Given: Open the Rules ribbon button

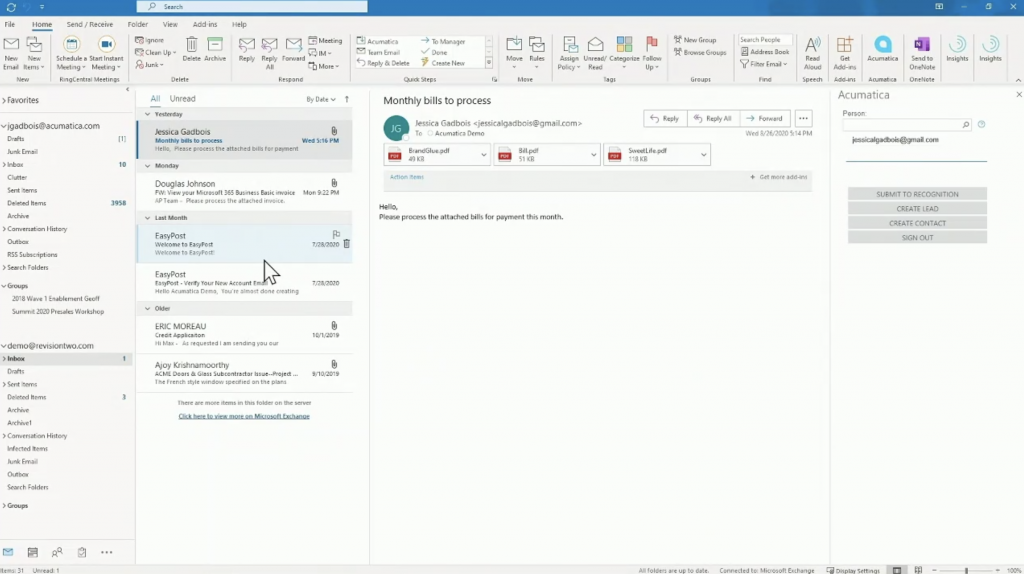Looking at the screenshot, I should click(537, 53).
